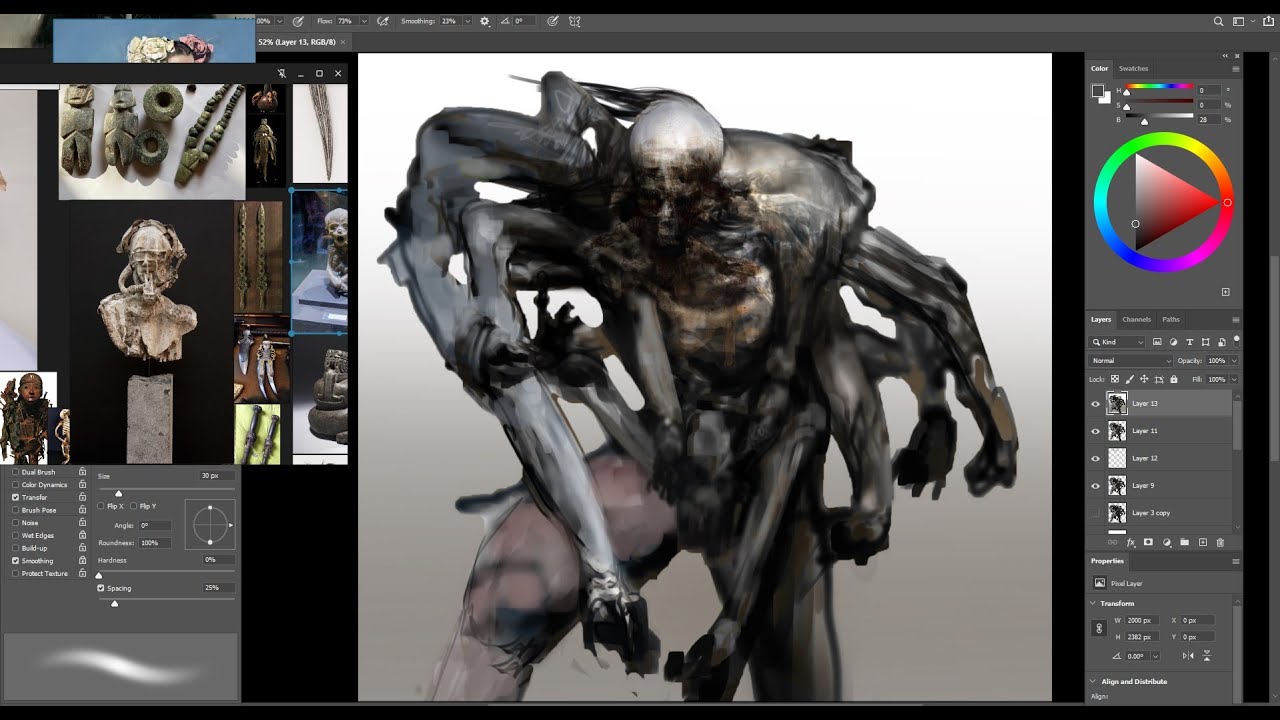Open the layer blend mode Normal dropdown

click(x=1130, y=360)
